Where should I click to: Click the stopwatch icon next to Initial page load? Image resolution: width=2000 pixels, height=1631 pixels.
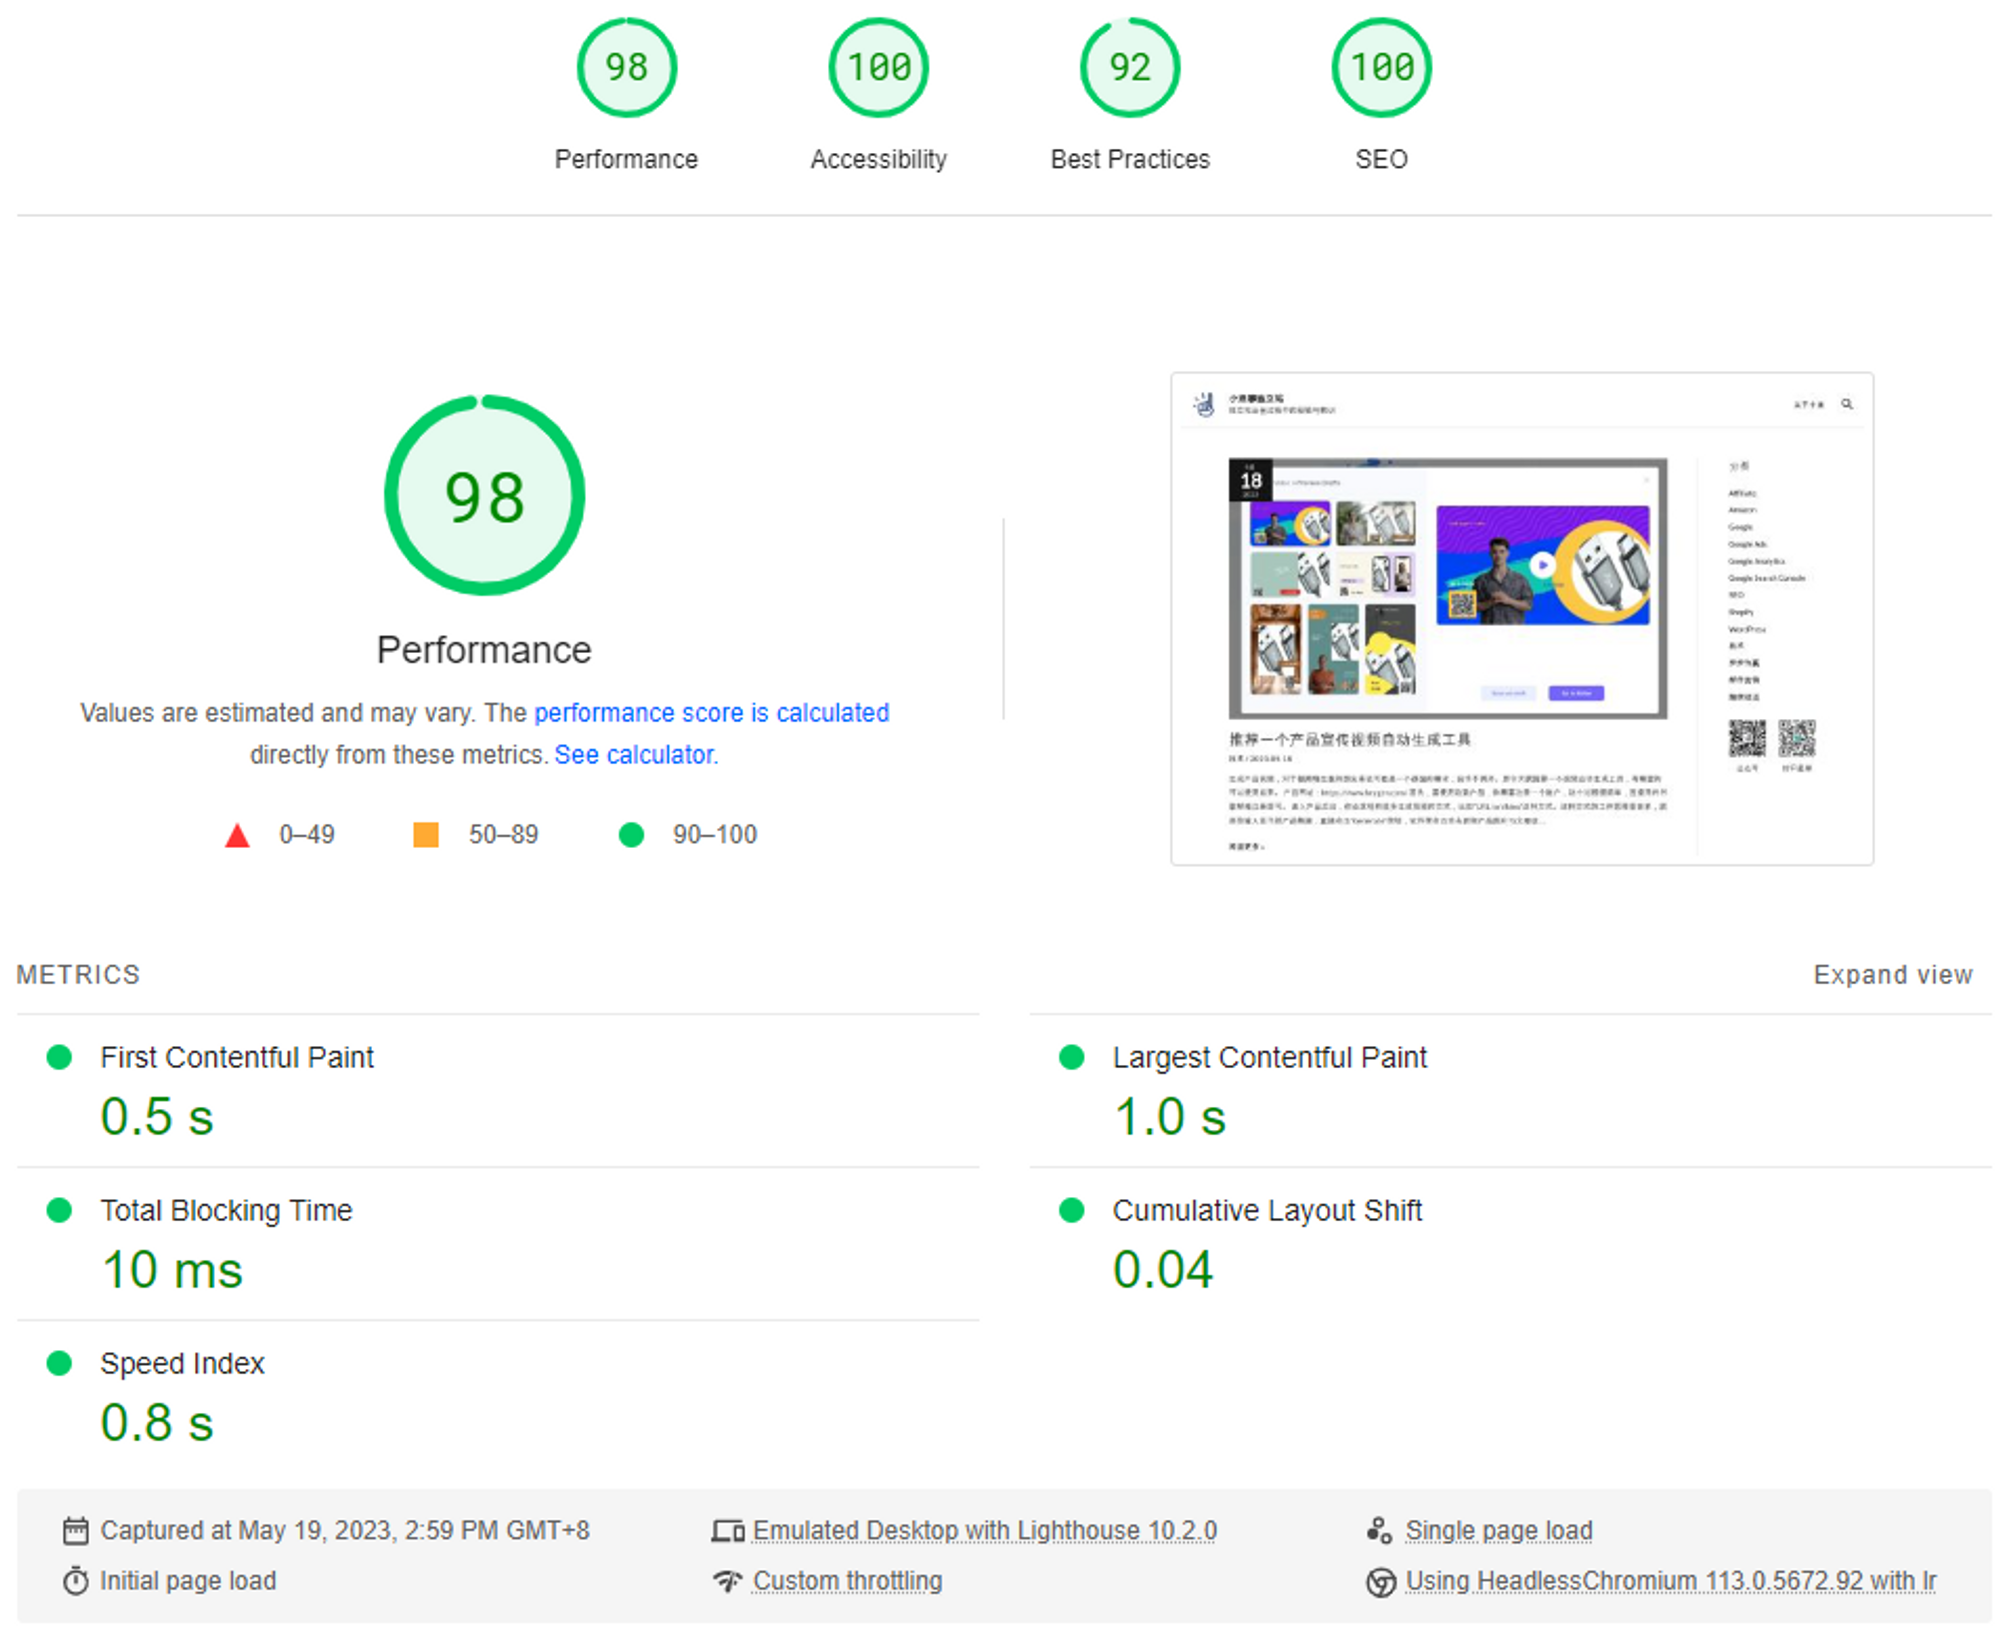pos(75,1581)
